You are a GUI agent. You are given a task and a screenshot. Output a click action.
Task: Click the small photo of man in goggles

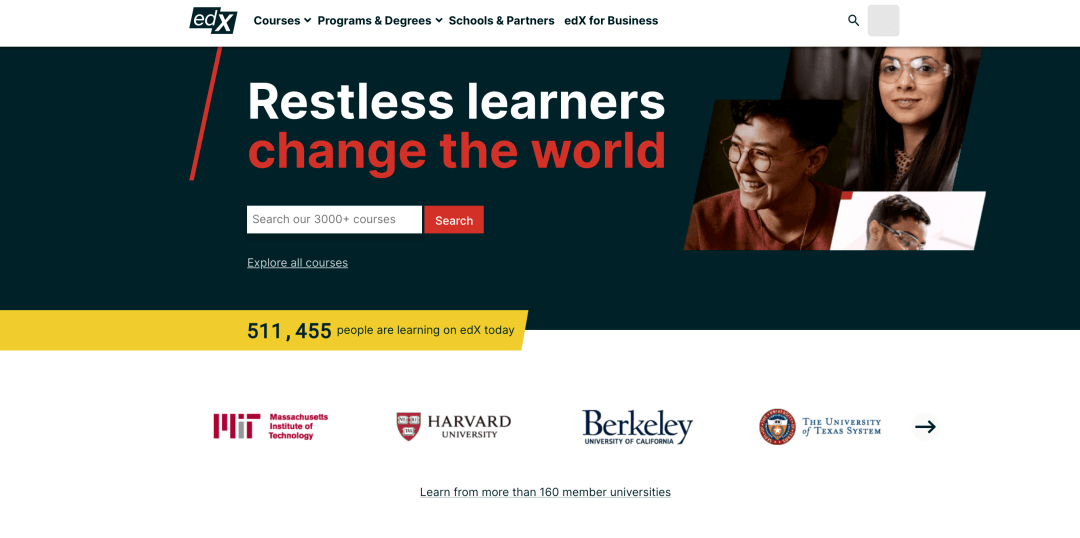tap(905, 222)
